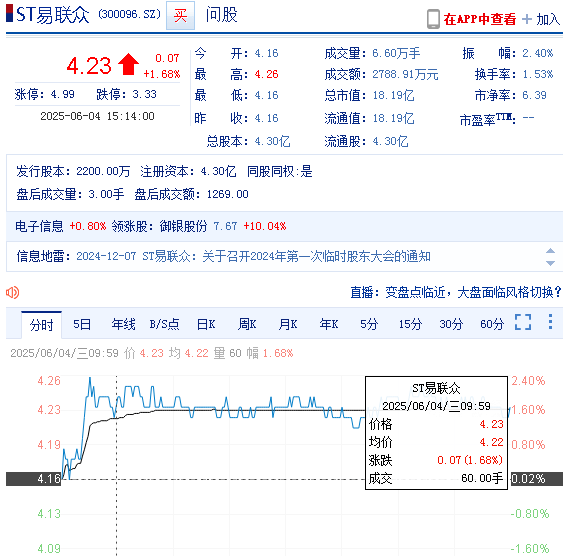Click the red 买 buy button
Viewport: 563px width, 556px height.
pyautogui.click(x=180, y=15)
